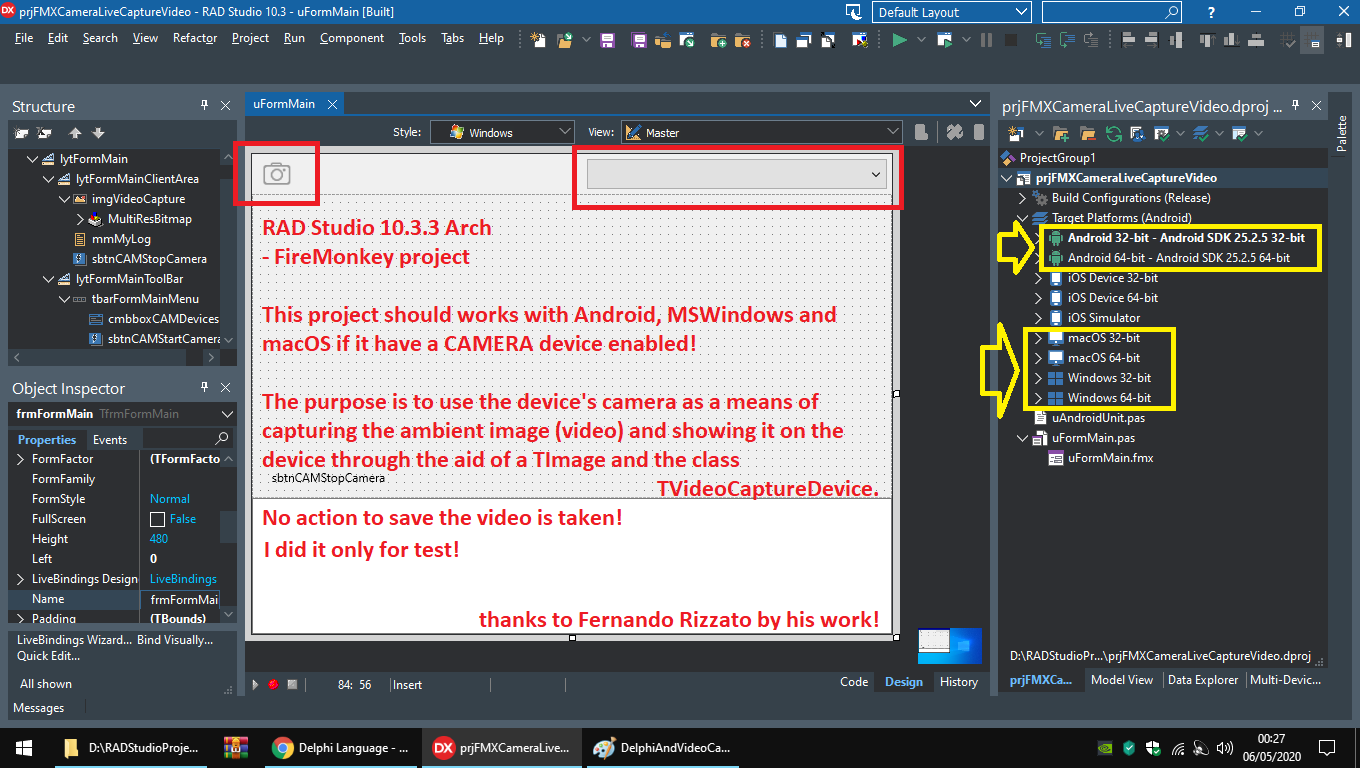This screenshot has width=1360, height=768.
Task: Click Structure panel New Item icon
Action: click(20, 133)
